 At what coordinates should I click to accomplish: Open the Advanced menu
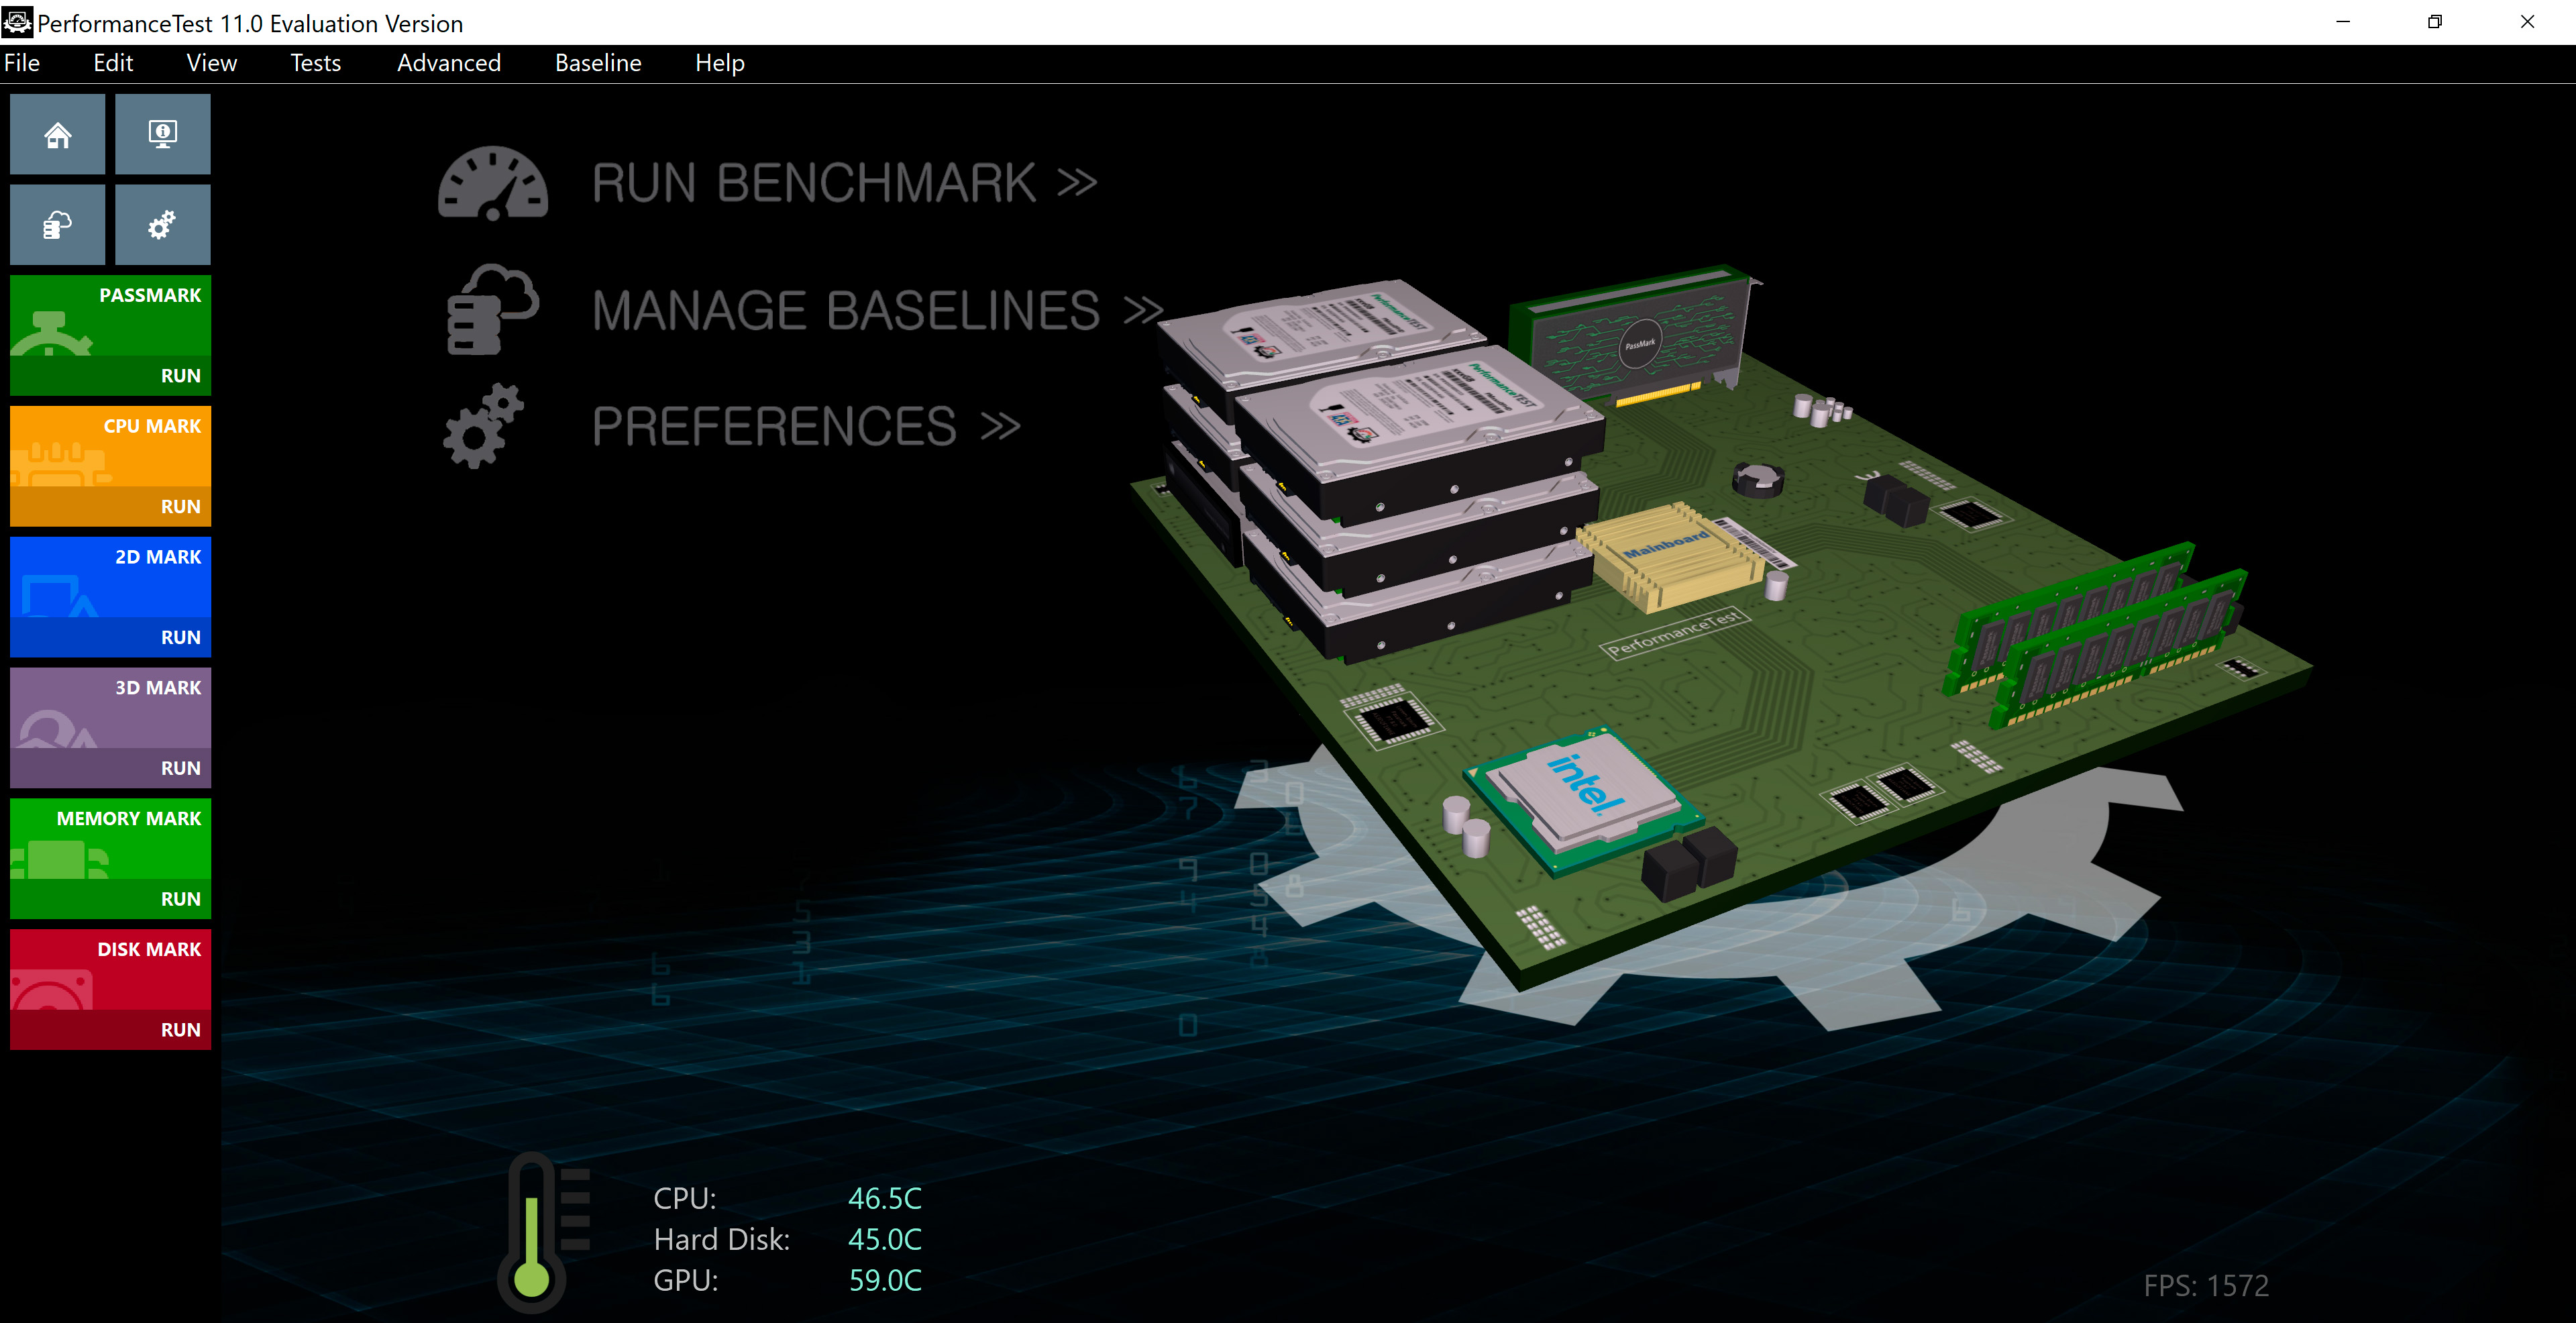coord(447,61)
